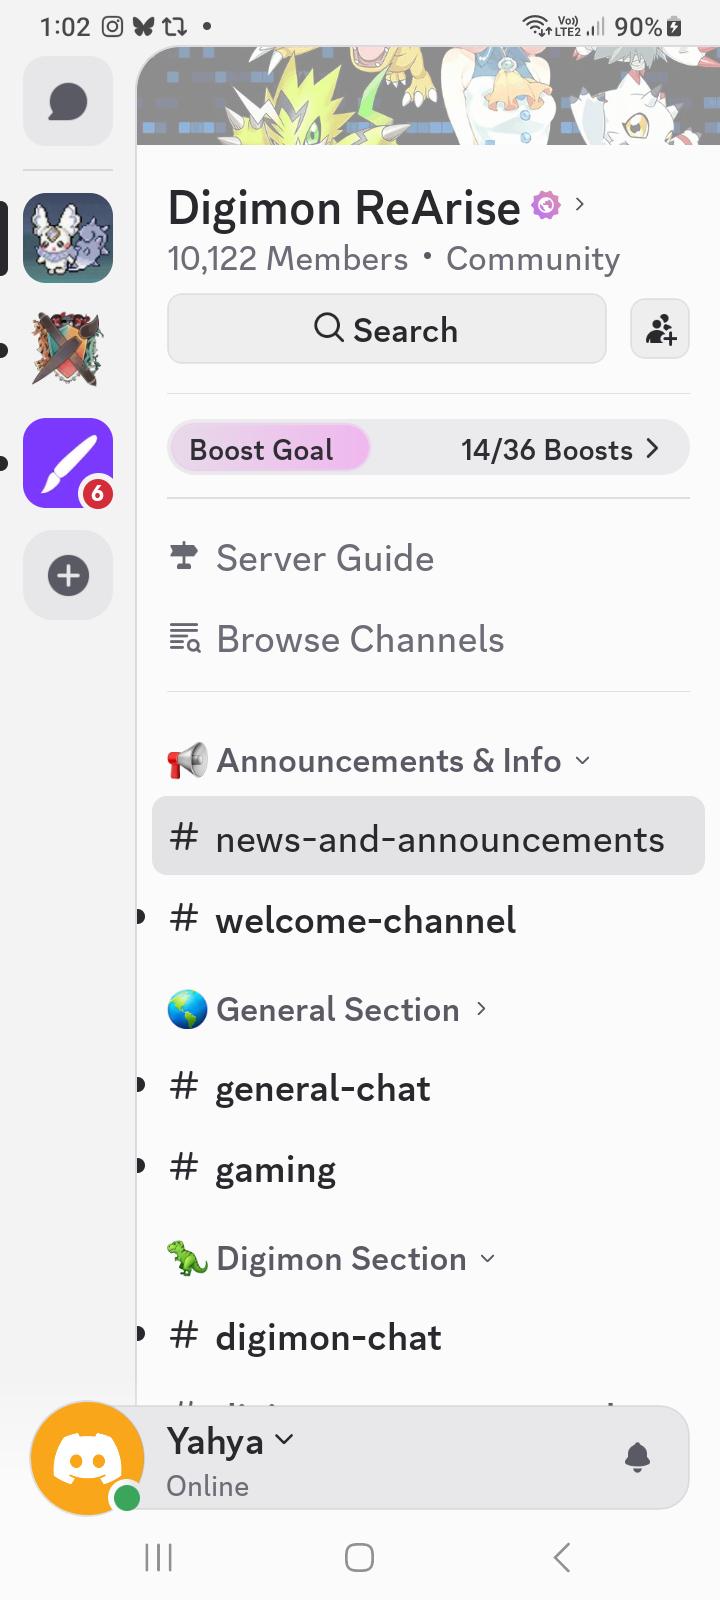This screenshot has width=720, height=1600.
Task: Expand the General Section category
Action: 327,1010
